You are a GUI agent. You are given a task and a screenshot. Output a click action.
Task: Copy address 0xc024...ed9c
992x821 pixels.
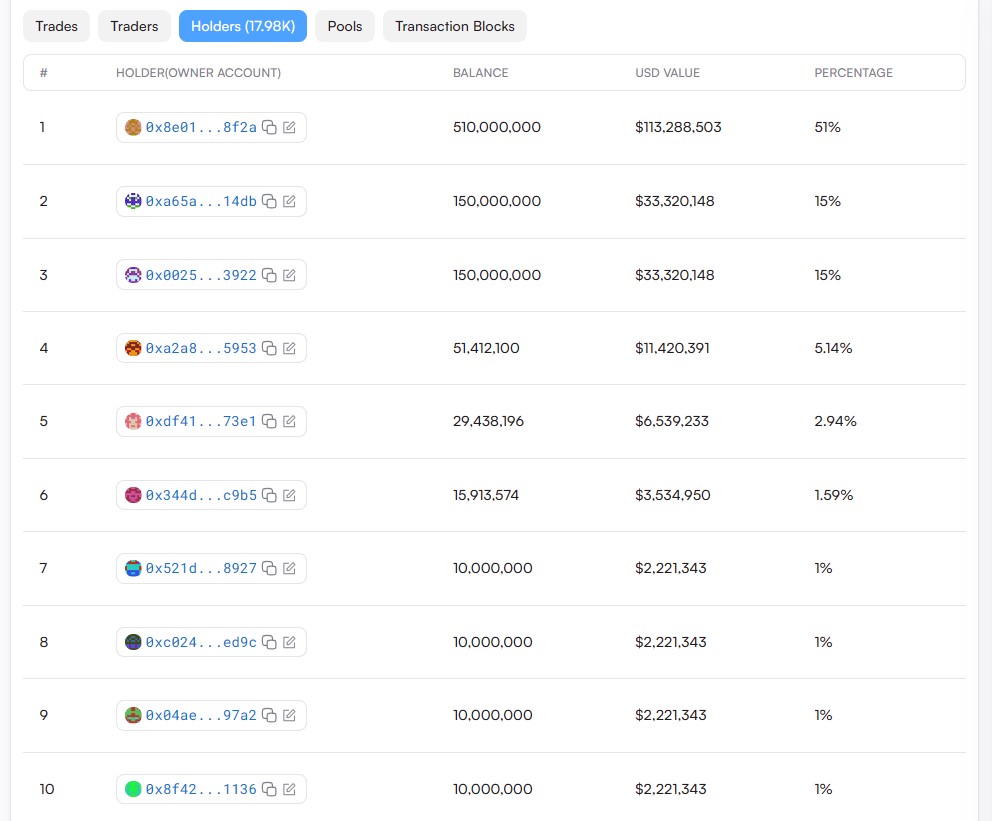click(269, 642)
